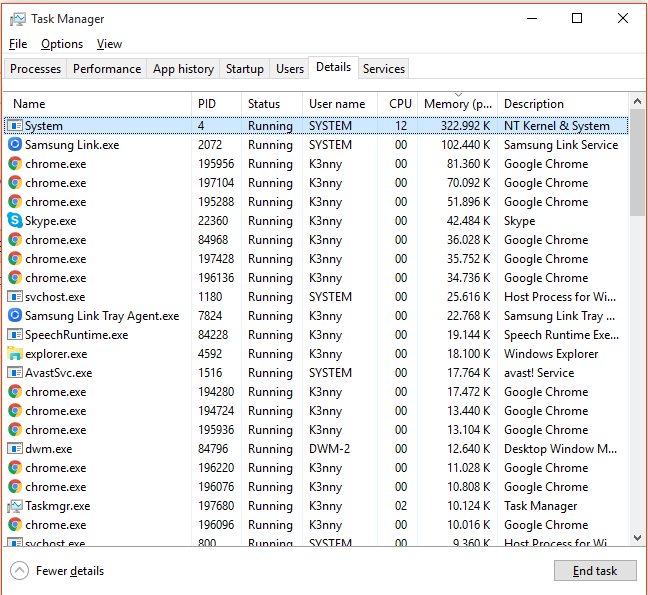This screenshot has width=648, height=595.
Task: Click the Taskmgr.exe icon
Action: (x=15, y=506)
